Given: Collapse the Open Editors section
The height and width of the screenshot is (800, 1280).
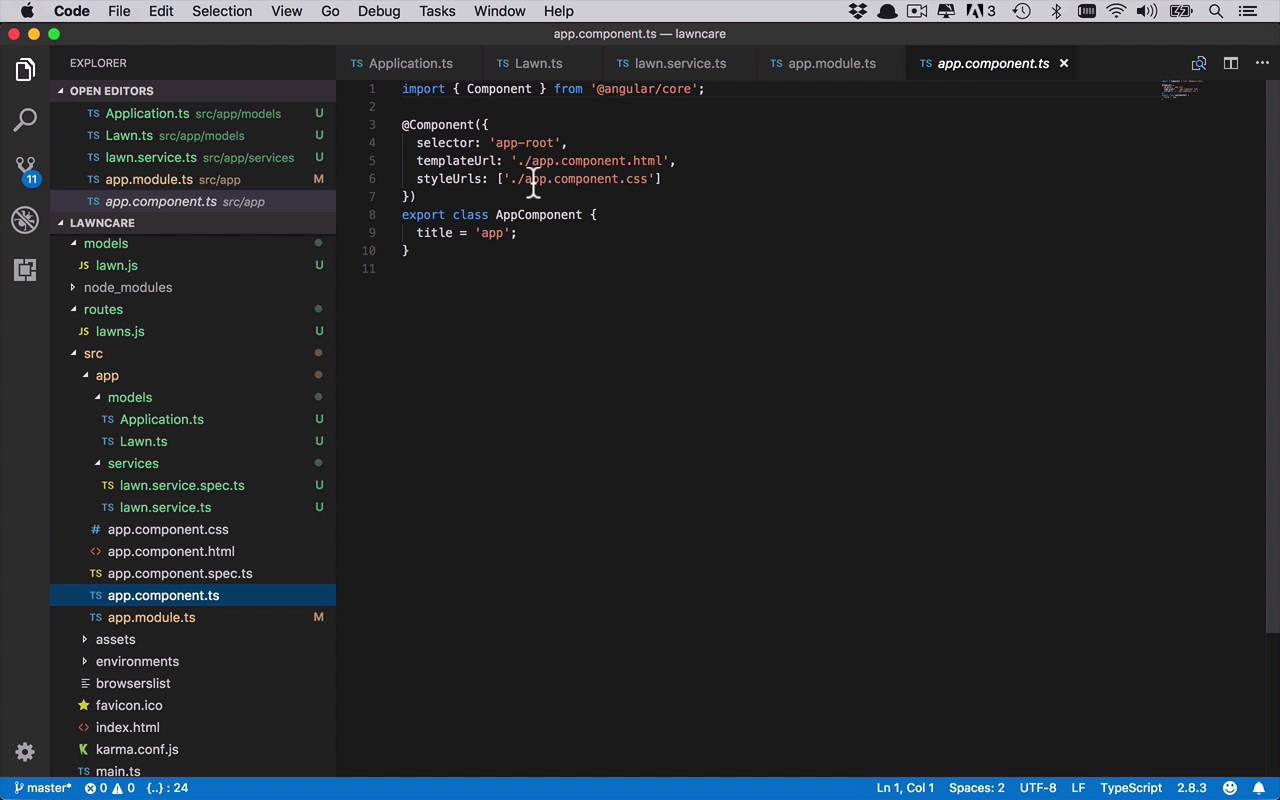Looking at the screenshot, I should pyautogui.click(x=111, y=91).
